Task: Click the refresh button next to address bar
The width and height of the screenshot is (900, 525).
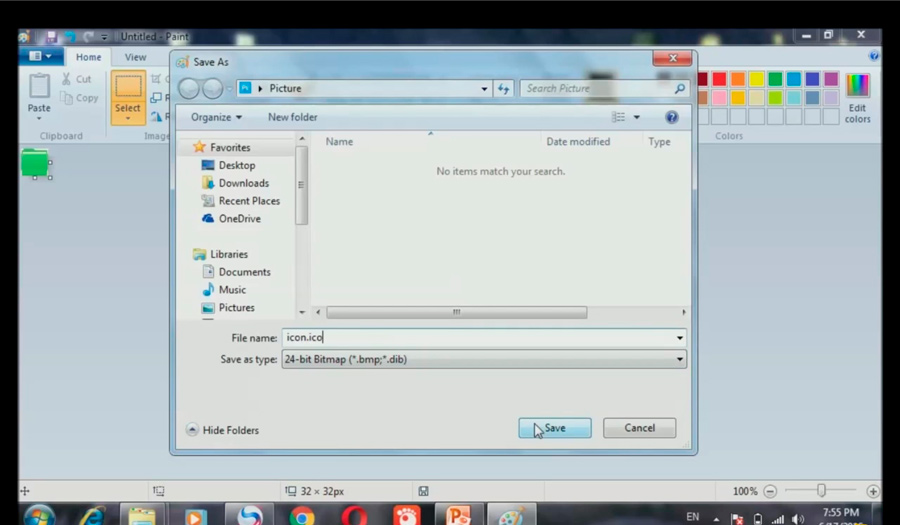Action: coord(503,88)
